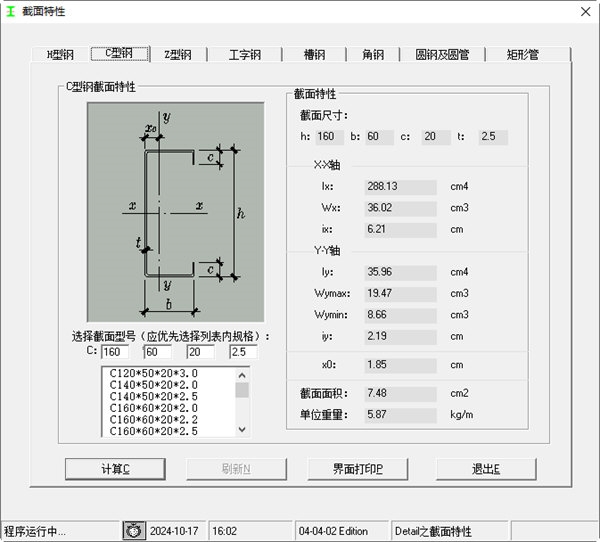The width and height of the screenshot is (600, 542).
Task: Click the lip input showing 20
Action: tap(201, 352)
